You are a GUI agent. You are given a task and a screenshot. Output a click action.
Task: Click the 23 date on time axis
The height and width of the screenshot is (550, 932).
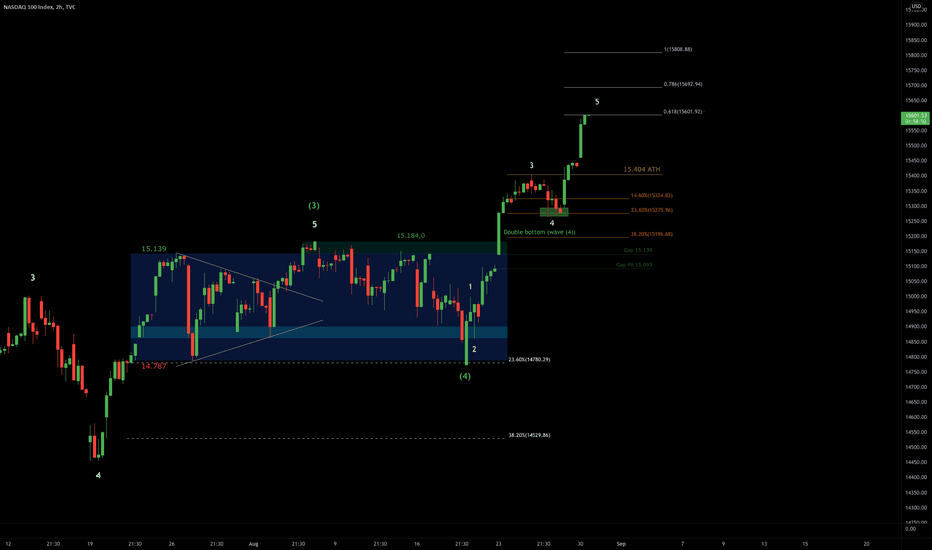[x=499, y=544]
